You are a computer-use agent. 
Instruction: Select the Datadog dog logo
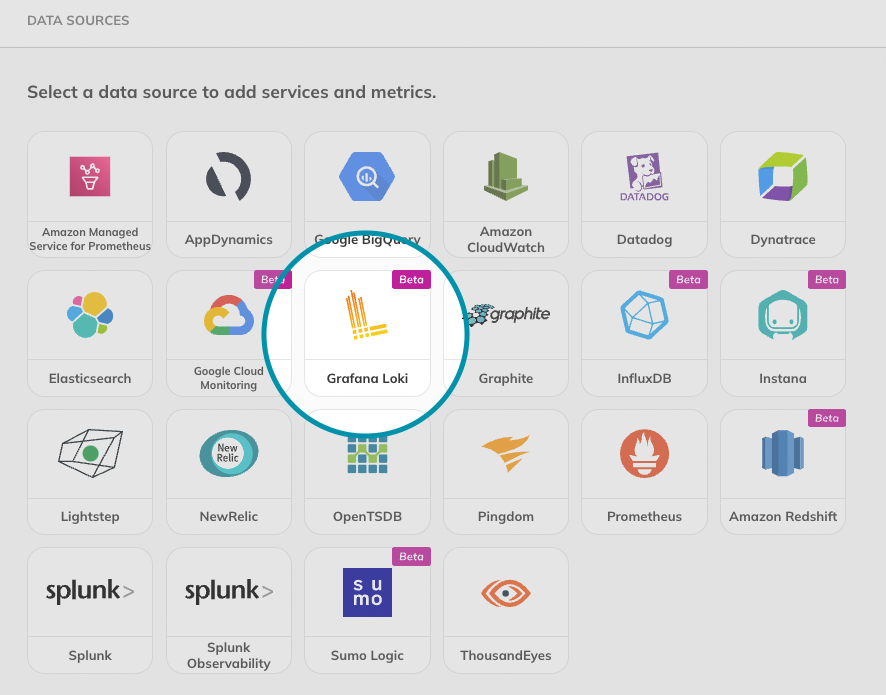644,177
